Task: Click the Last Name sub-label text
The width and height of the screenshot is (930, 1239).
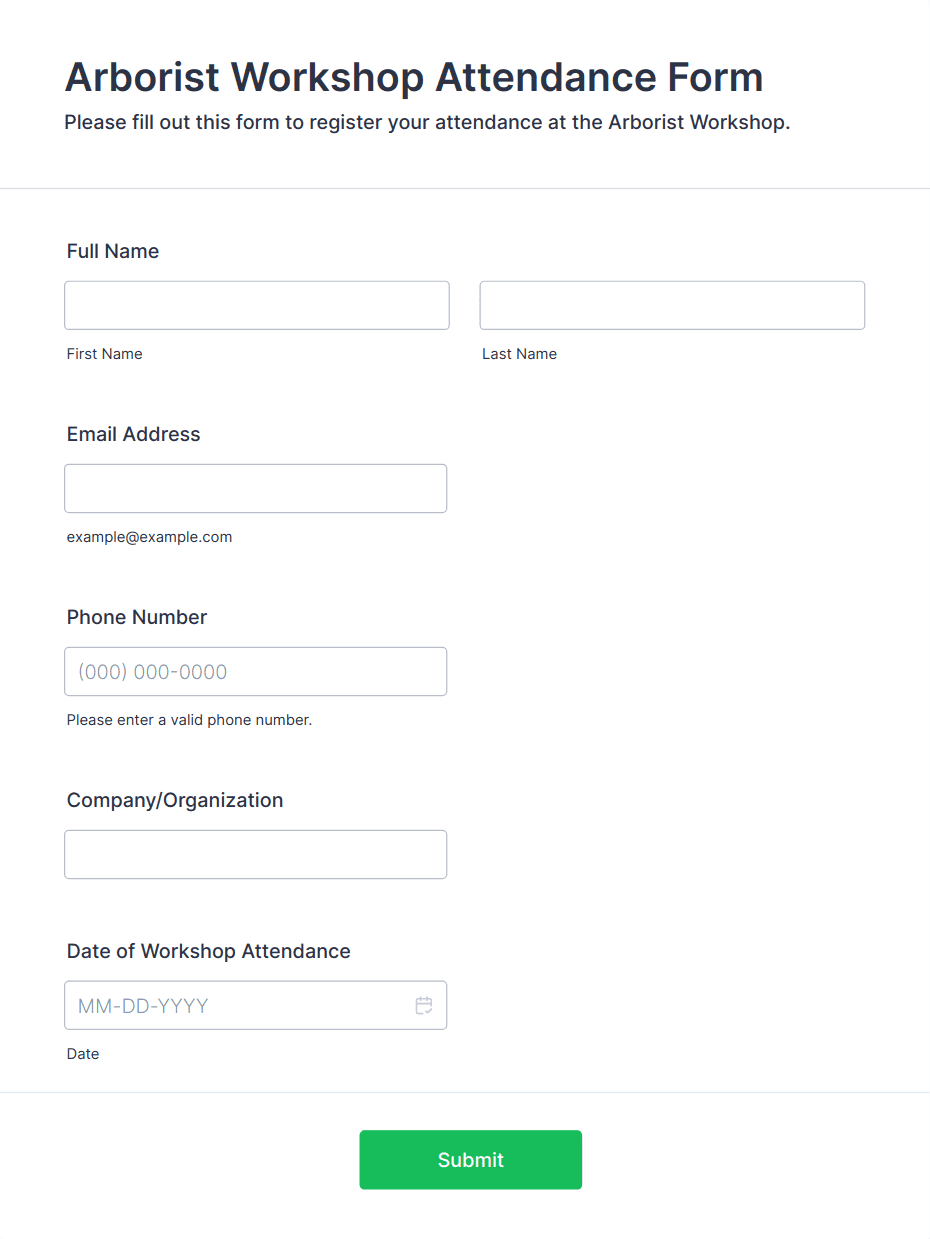Action: point(520,354)
